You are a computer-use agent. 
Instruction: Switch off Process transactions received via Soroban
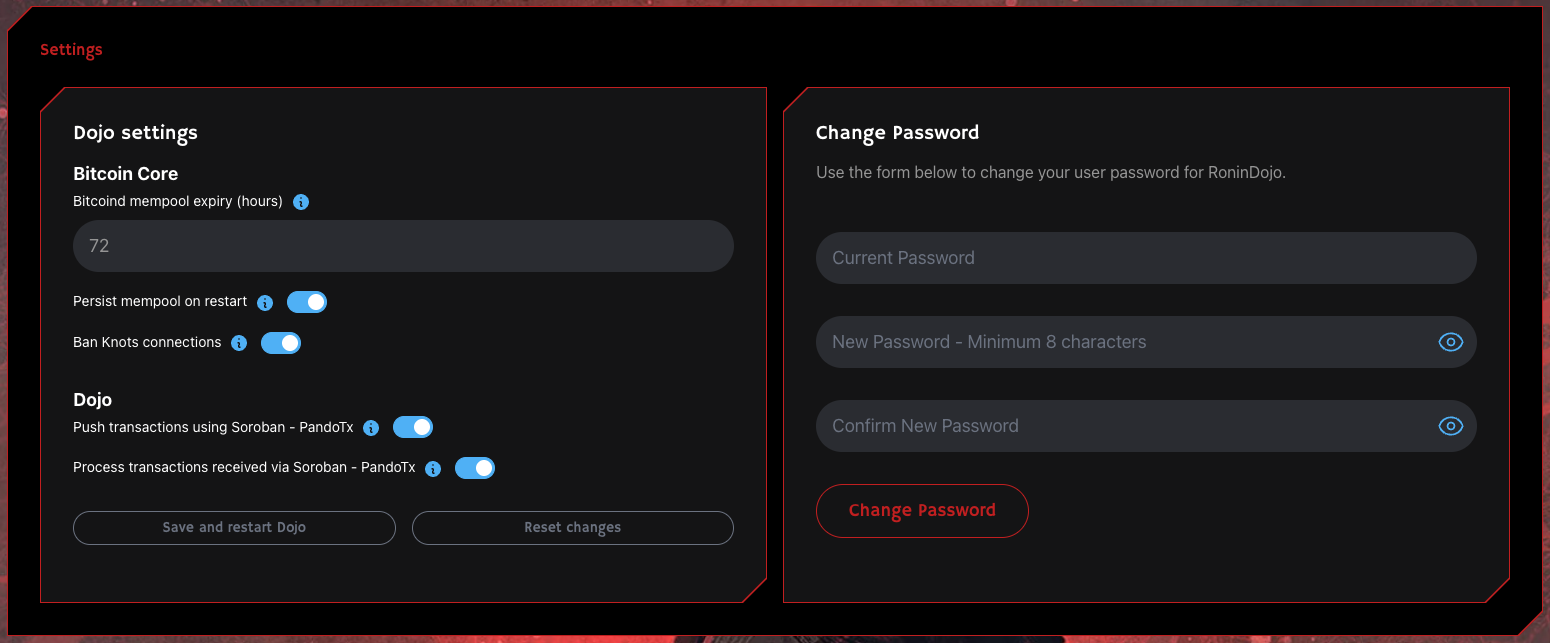(475, 467)
